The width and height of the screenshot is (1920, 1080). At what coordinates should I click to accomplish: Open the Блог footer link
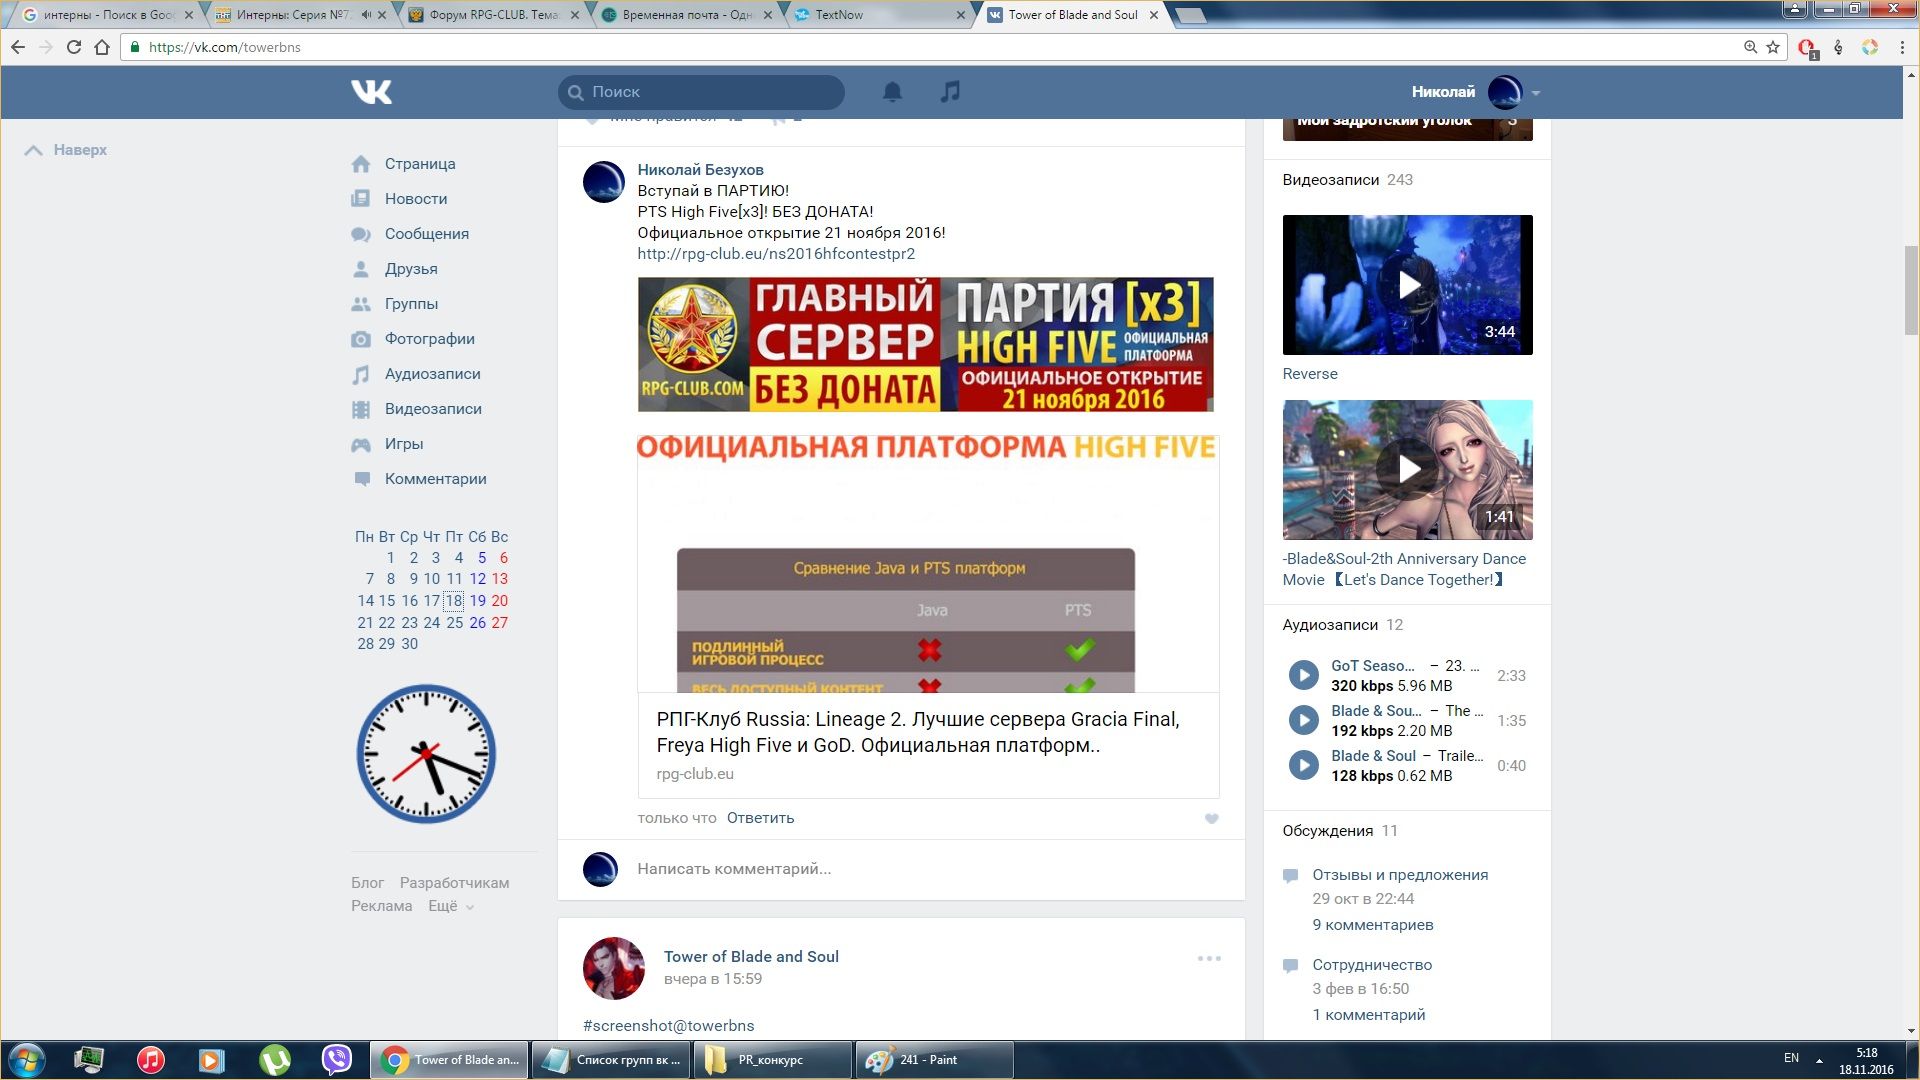367,883
